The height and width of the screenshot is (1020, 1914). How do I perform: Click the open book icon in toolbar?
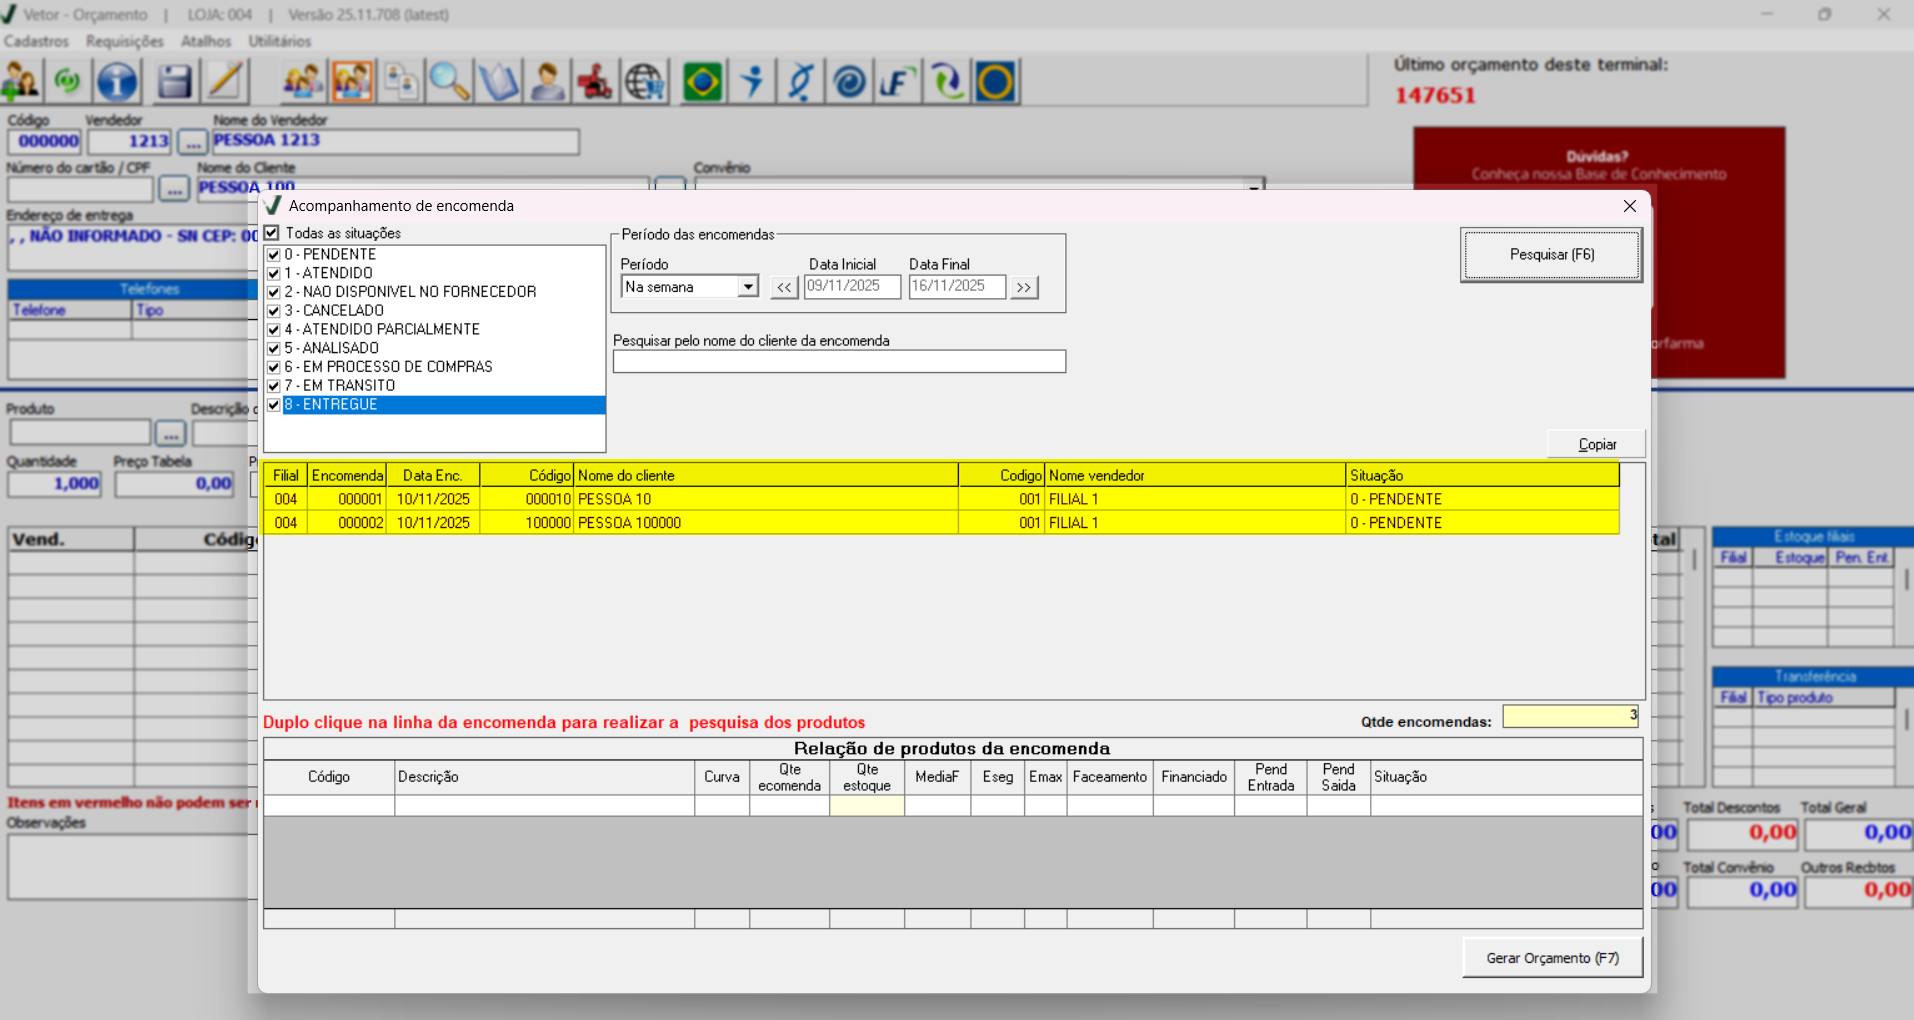tap(498, 82)
